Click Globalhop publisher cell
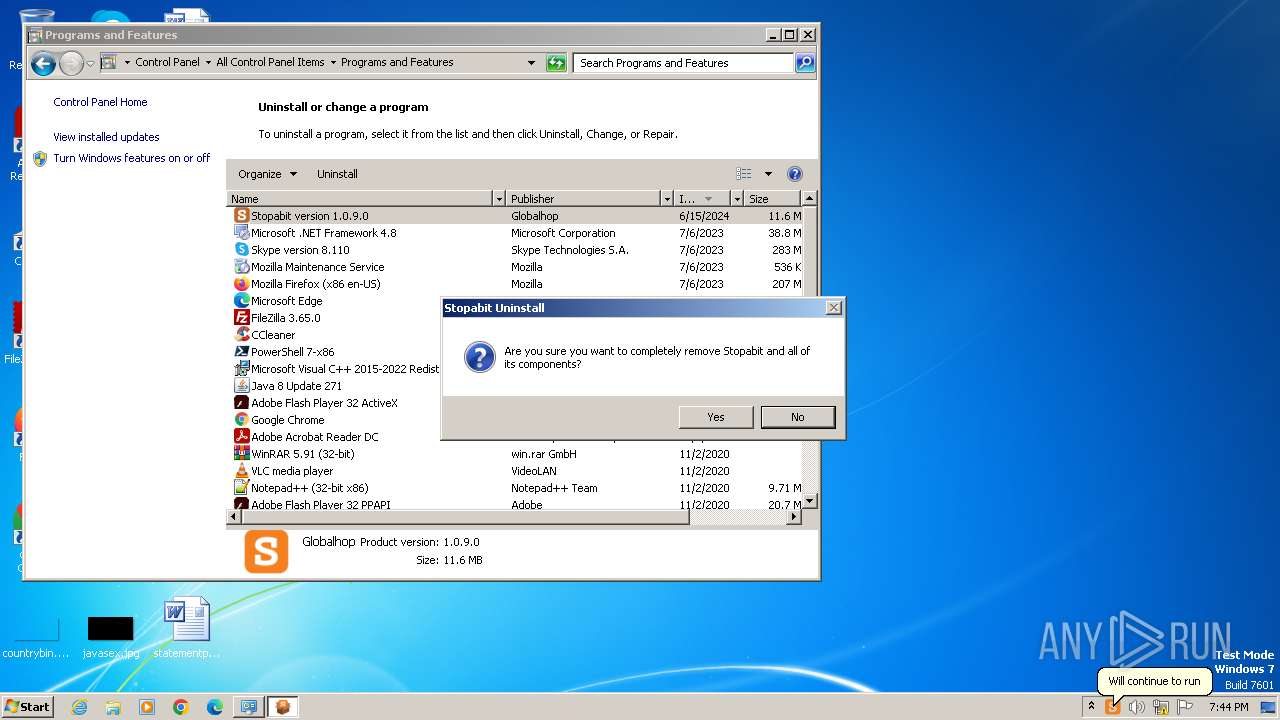Image resolution: width=1280 pixels, height=720 pixels. [534, 216]
